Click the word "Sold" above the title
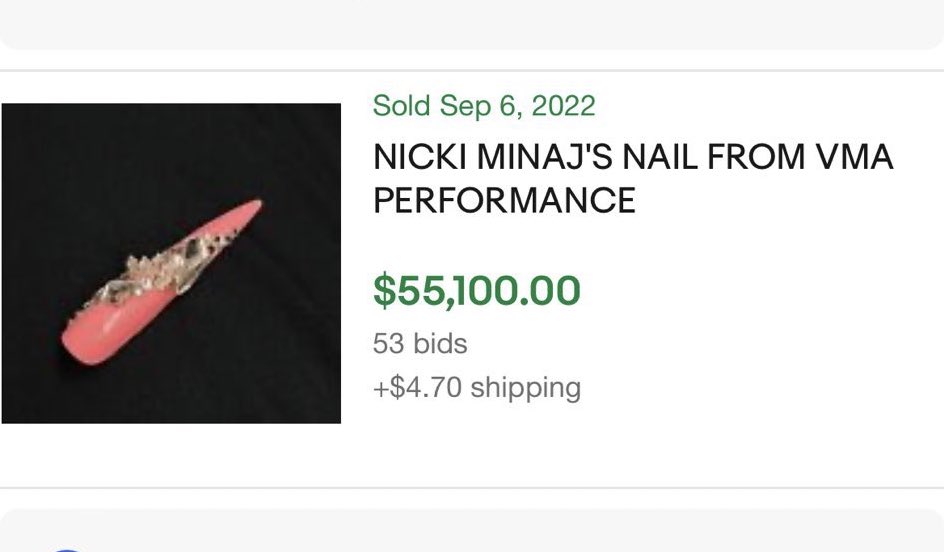This screenshot has height=552, width=944. pos(402,105)
